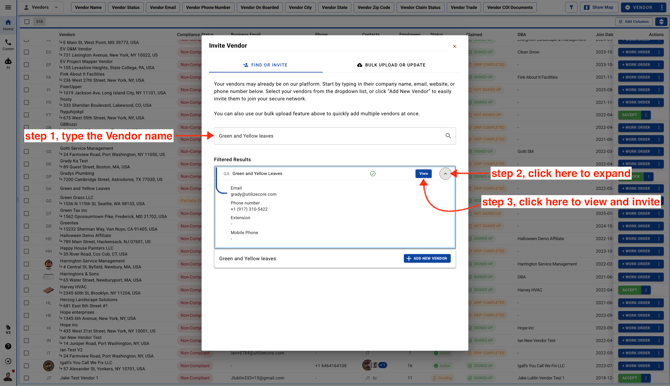Screen dimensions: 670x386
Task: Open Comm phone icon in the sidebar
Action: tap(8, 44)
